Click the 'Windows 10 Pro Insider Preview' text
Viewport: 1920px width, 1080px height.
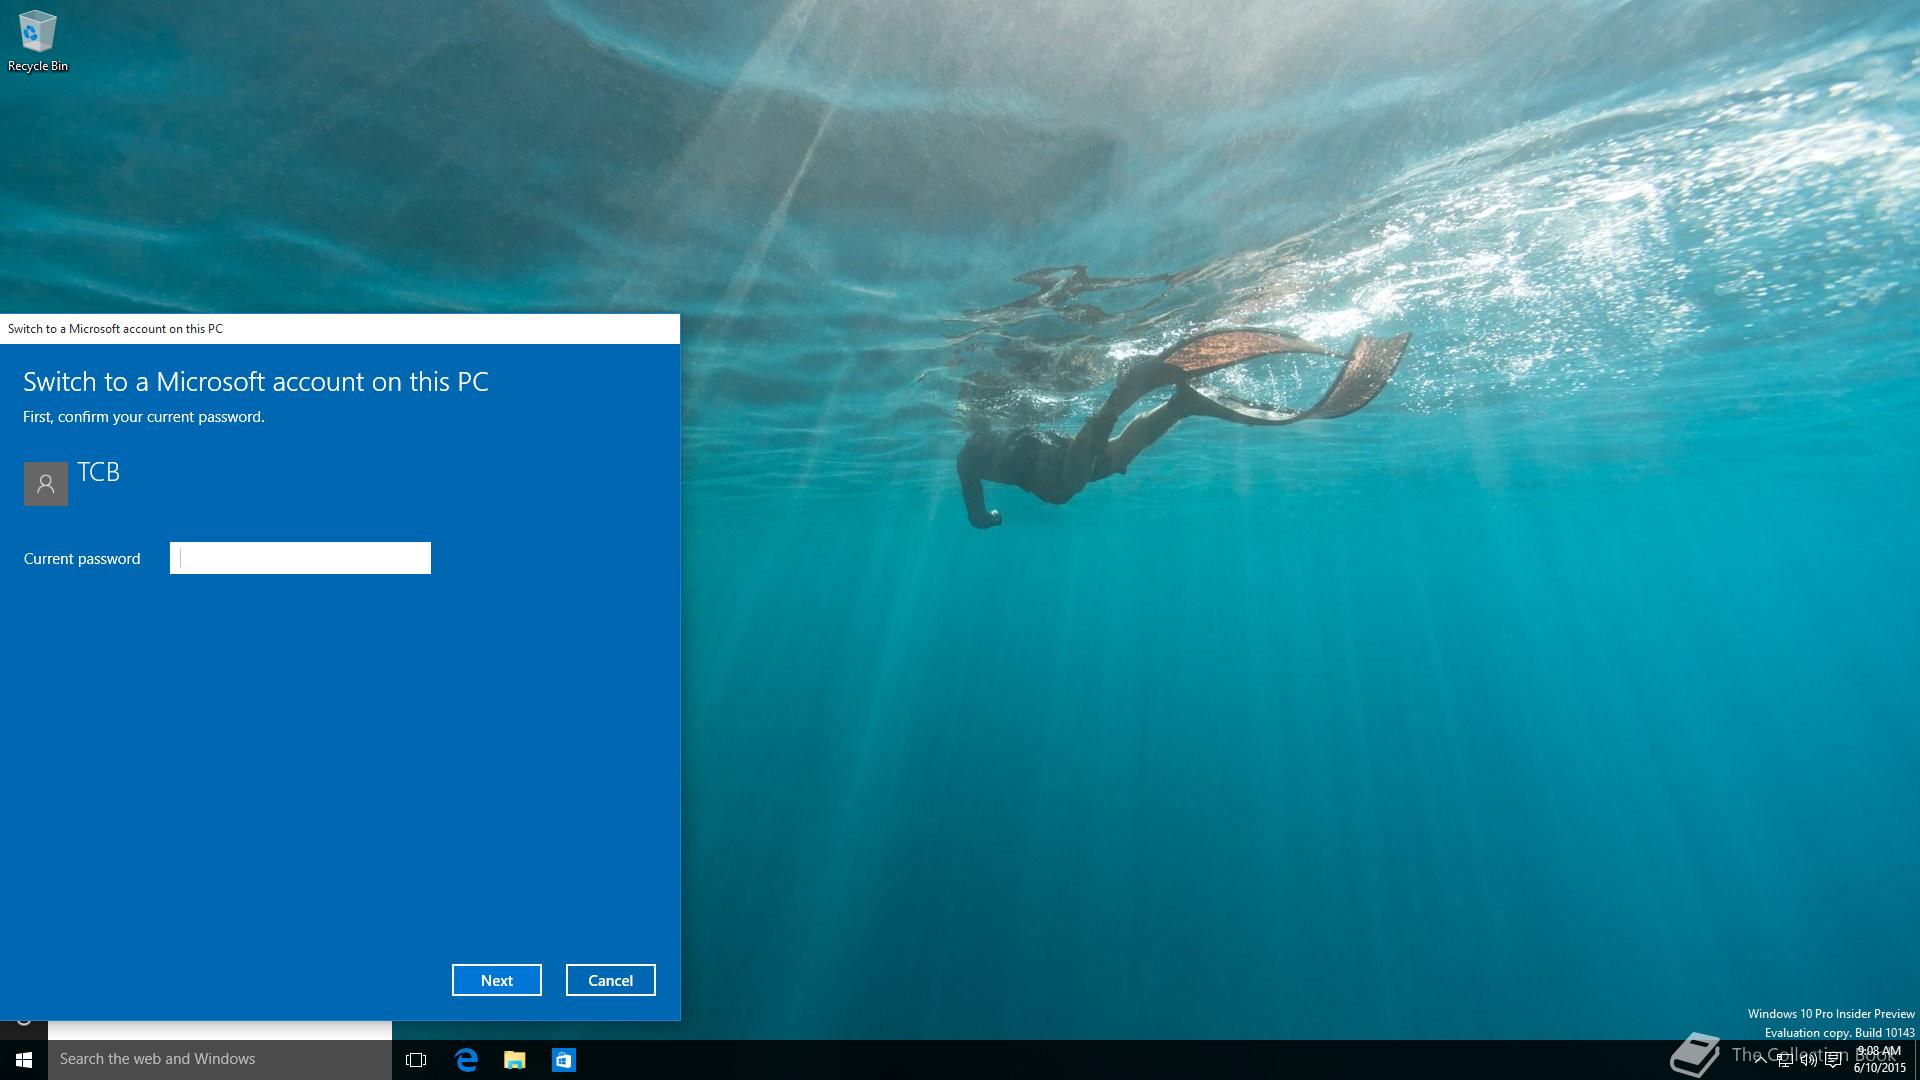tap(1831, 1014)
